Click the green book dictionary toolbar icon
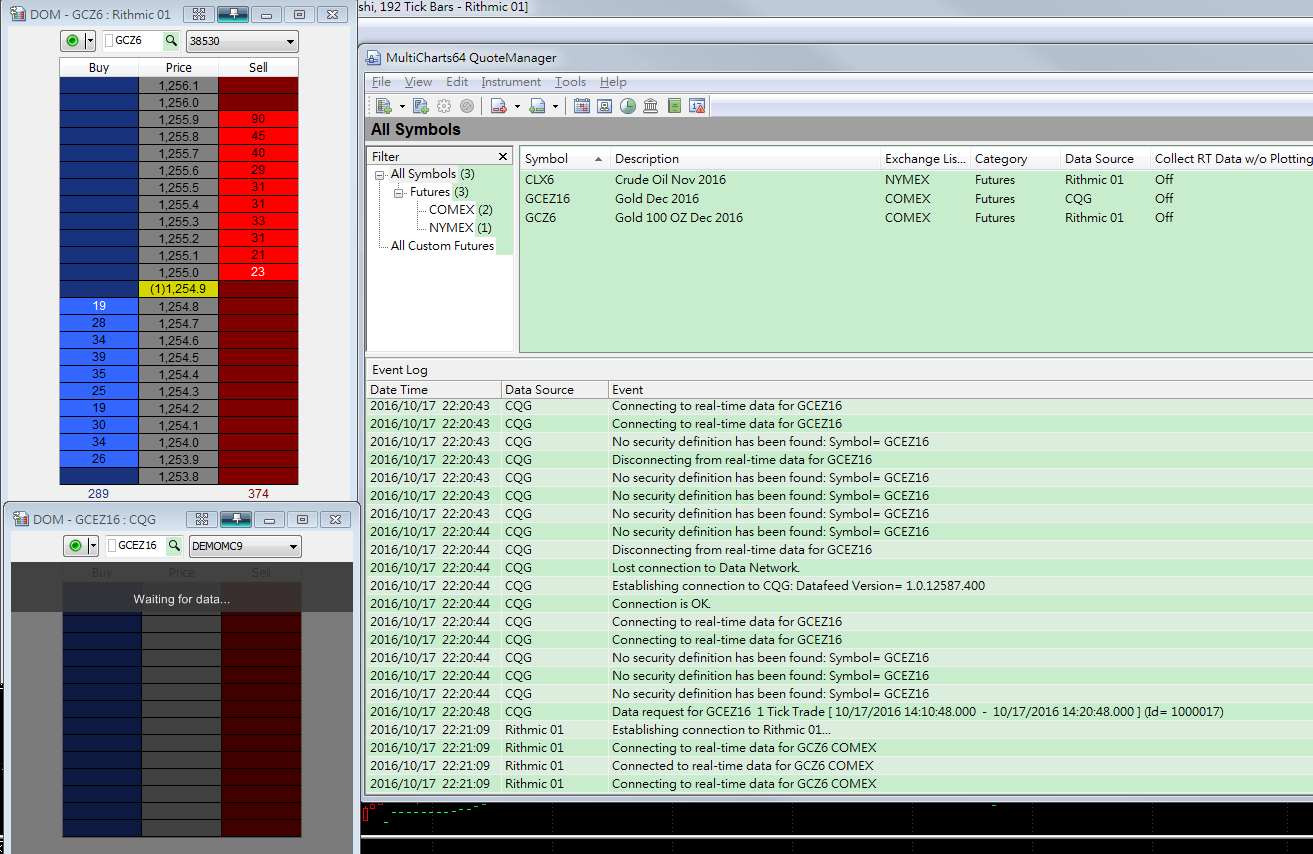Screen dimensions: 1313x854 (x=674, y=106)
